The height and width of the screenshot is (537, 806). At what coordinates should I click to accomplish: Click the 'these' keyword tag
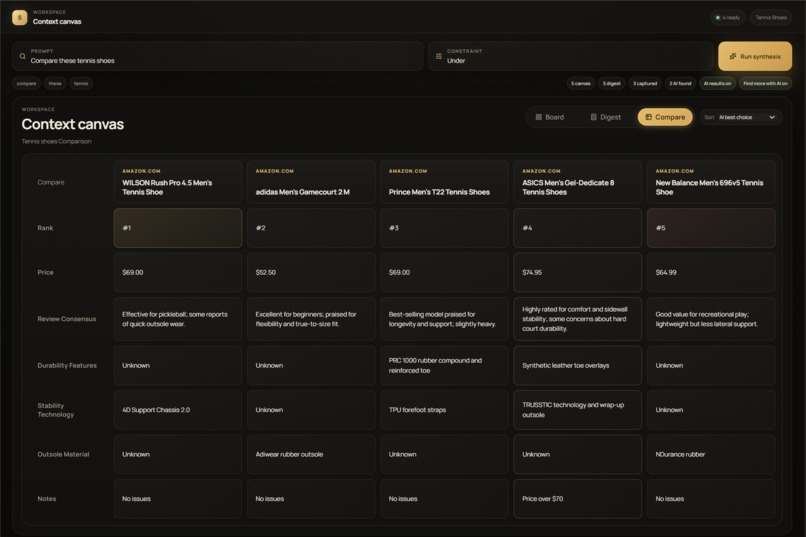(x=55, y=83)
